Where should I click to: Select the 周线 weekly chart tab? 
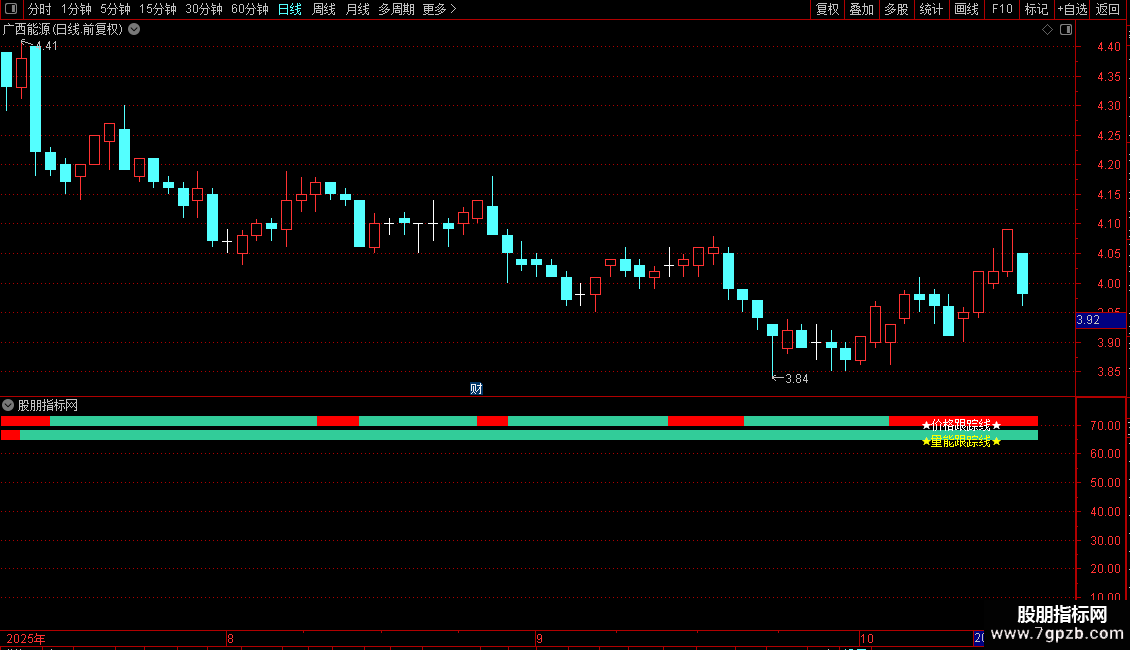click(x=324, y=9)
